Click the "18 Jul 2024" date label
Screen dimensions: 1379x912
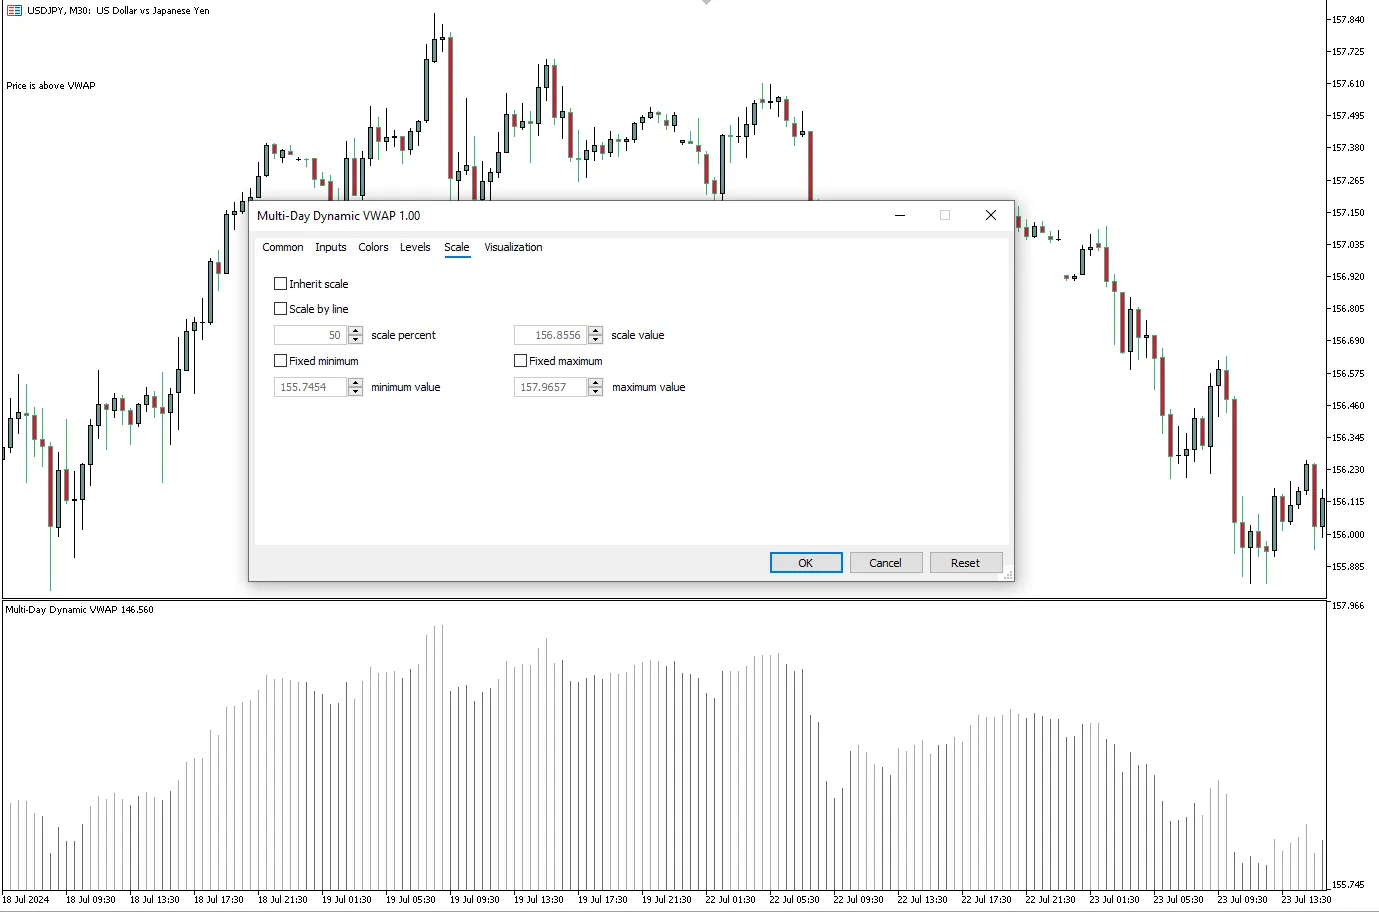pyautogui.click(x=26, y=899)
